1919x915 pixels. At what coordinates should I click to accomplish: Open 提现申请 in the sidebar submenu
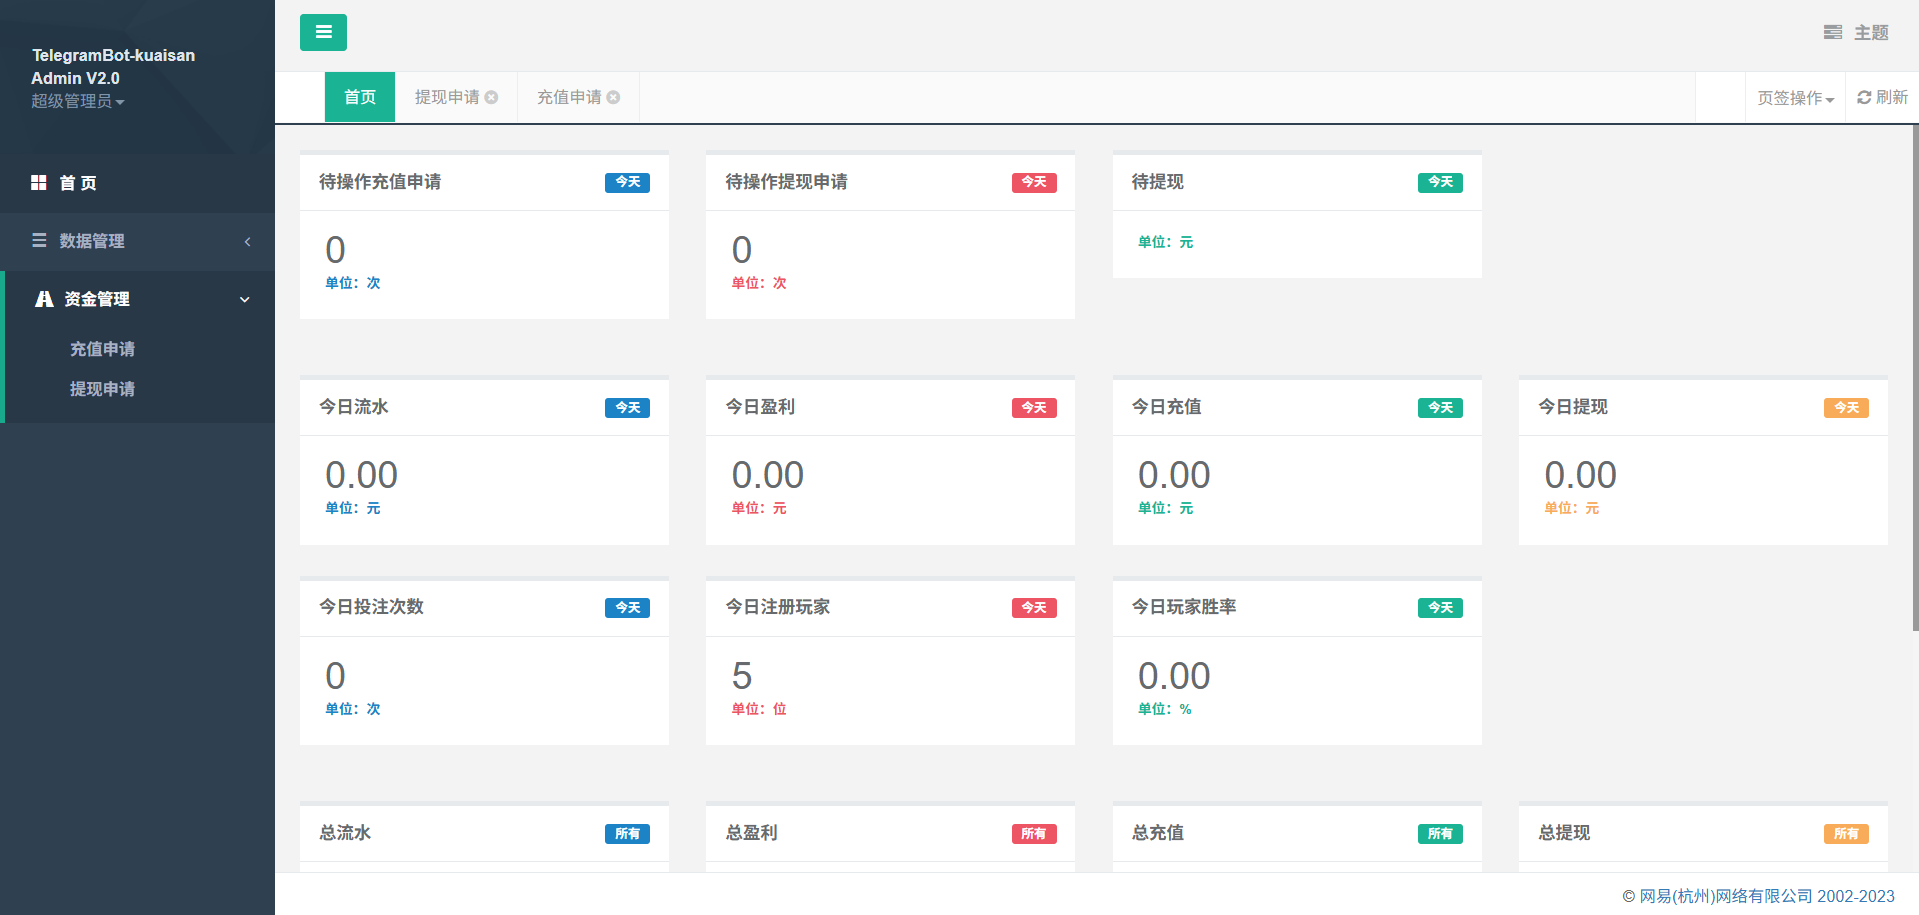pos(102,389)
